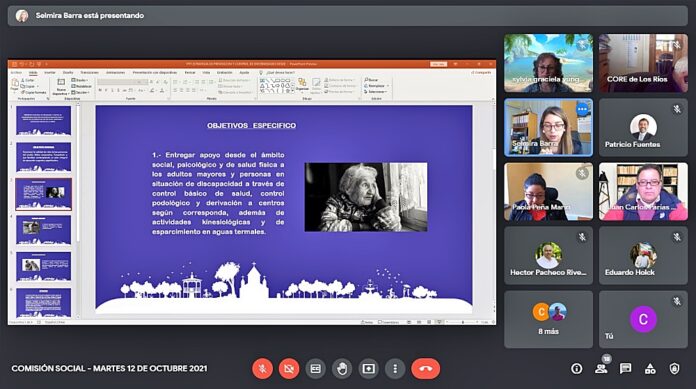Toggle the microphone mute button
Screen dimensions: 696x389
click(262, 369)
